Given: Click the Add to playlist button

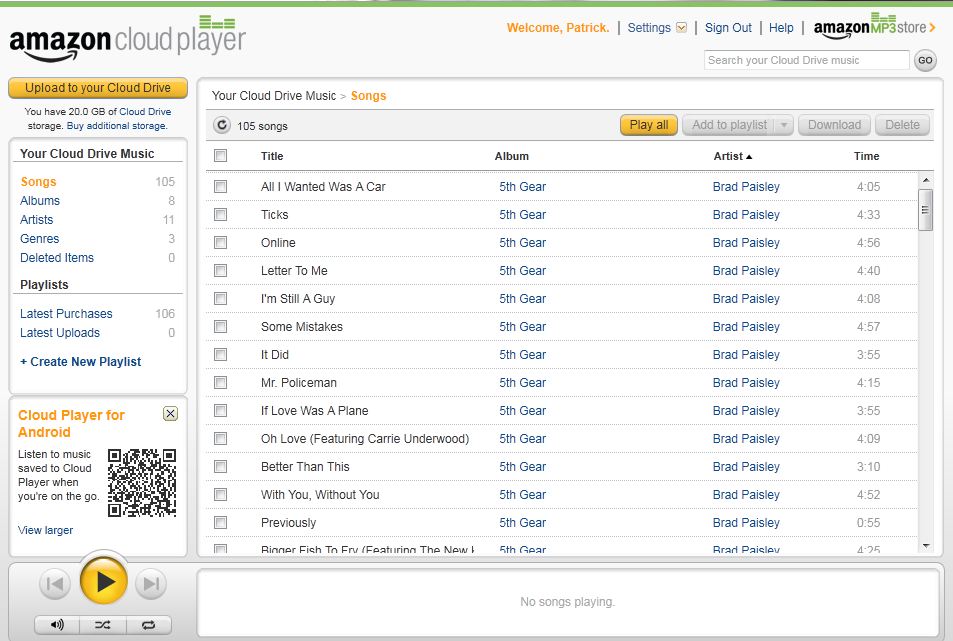Looking at the screenshot, I should point(729,125).
